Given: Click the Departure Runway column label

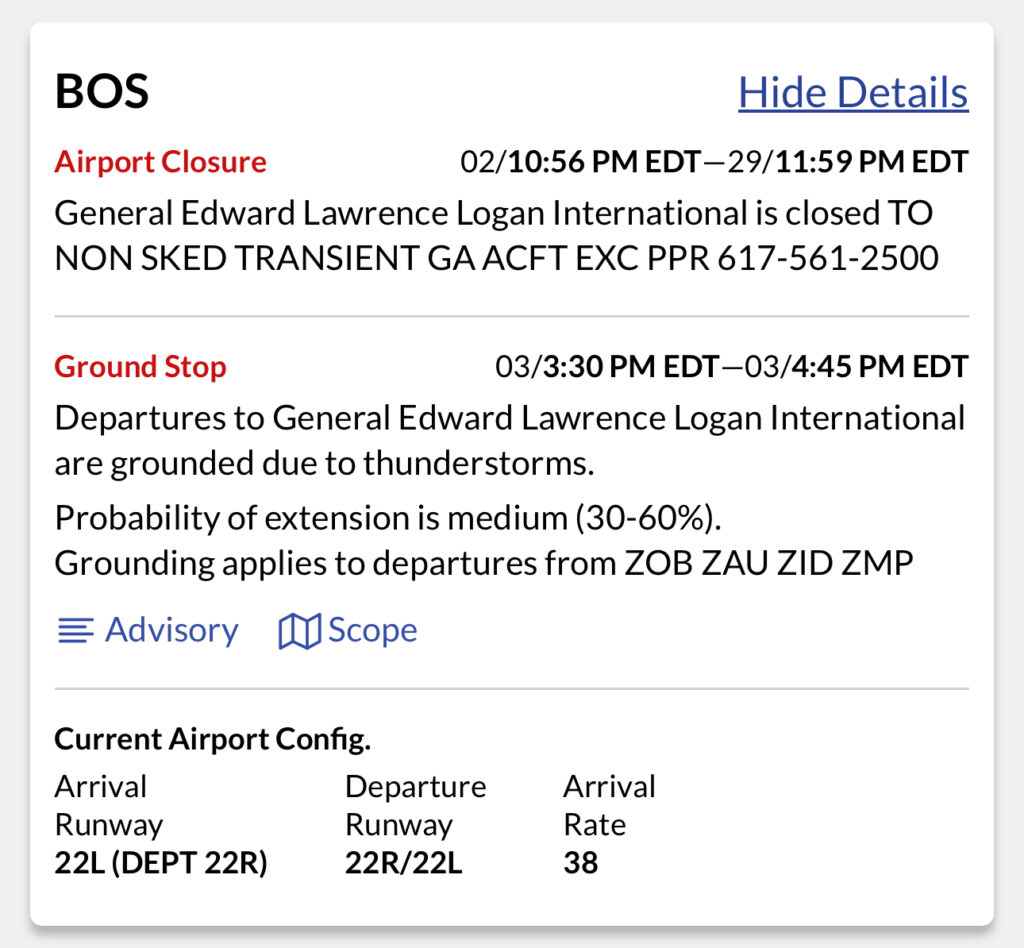Looking at the screenshot, I should tap(415, 805).
